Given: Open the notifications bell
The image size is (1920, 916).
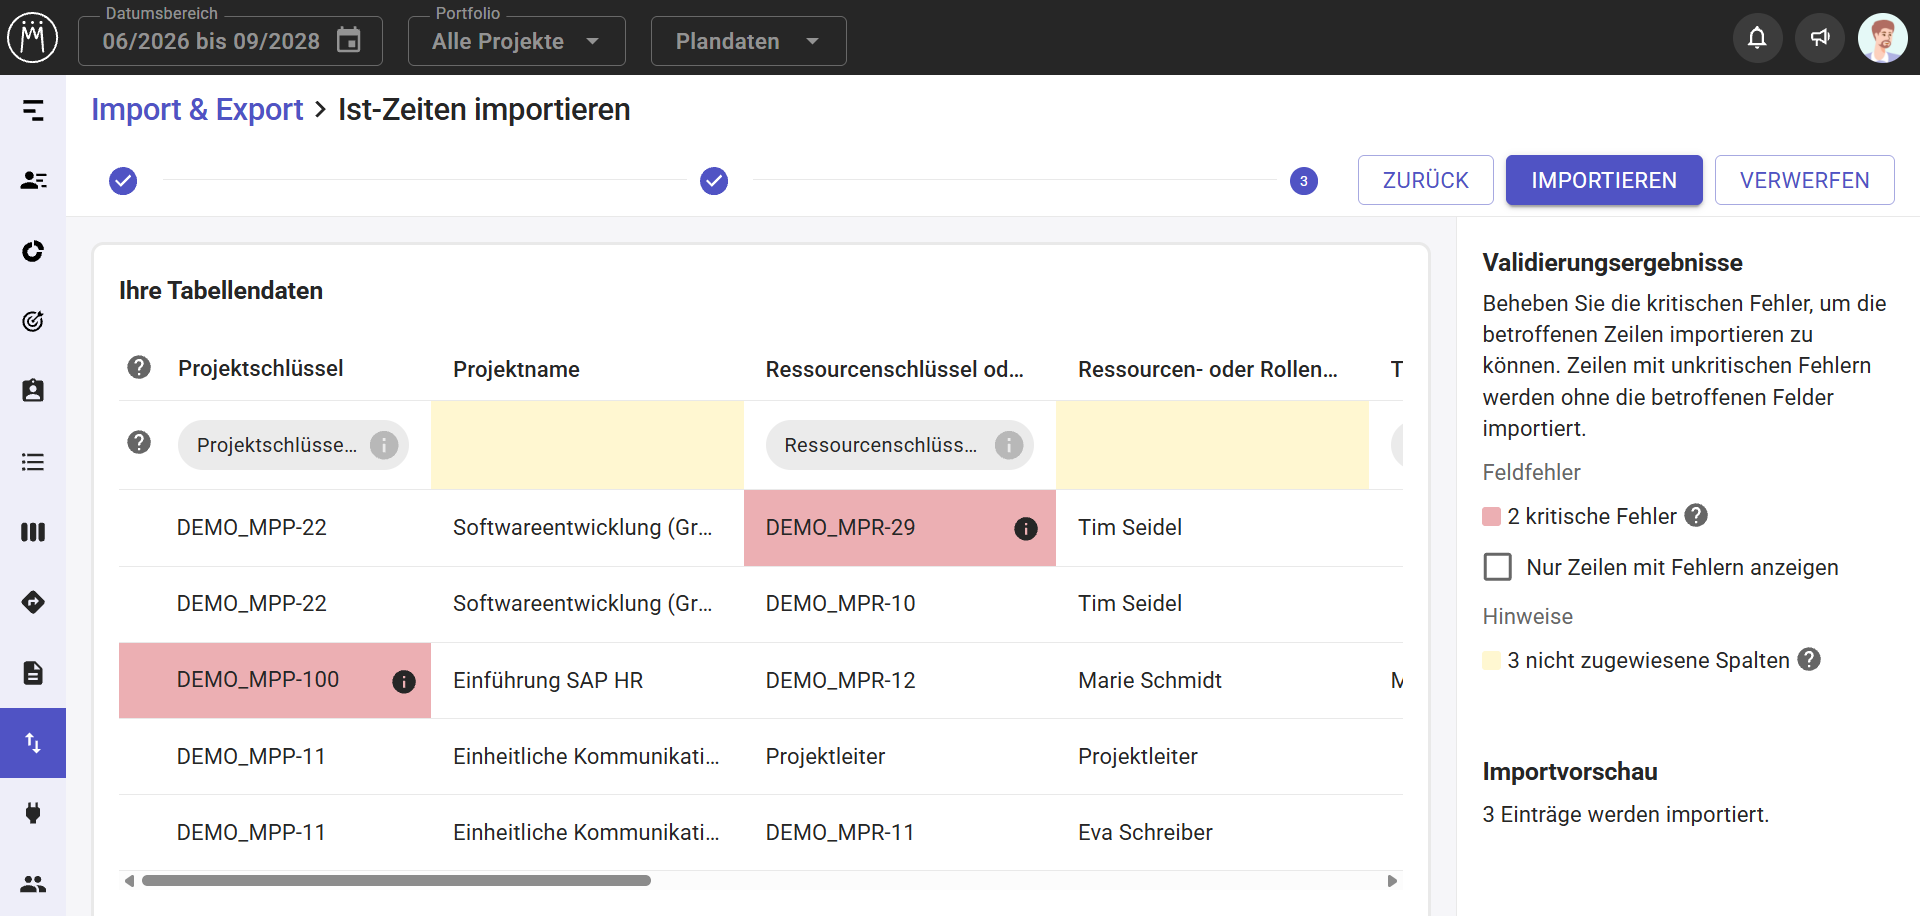Looking at the screenshot, I should coord(1757,38).
